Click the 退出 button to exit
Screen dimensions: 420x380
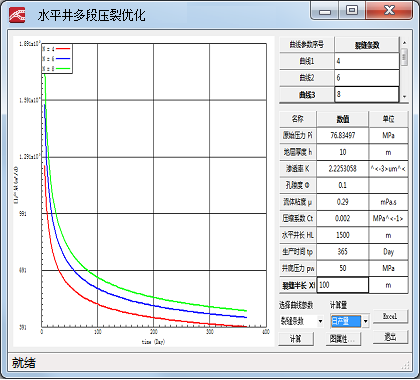pyautogui.click(x=390, y=337)
